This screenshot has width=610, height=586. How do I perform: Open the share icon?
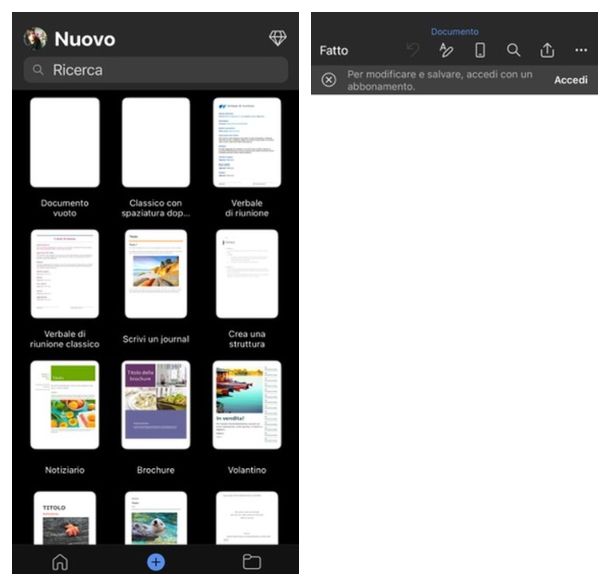click(547, 50)
